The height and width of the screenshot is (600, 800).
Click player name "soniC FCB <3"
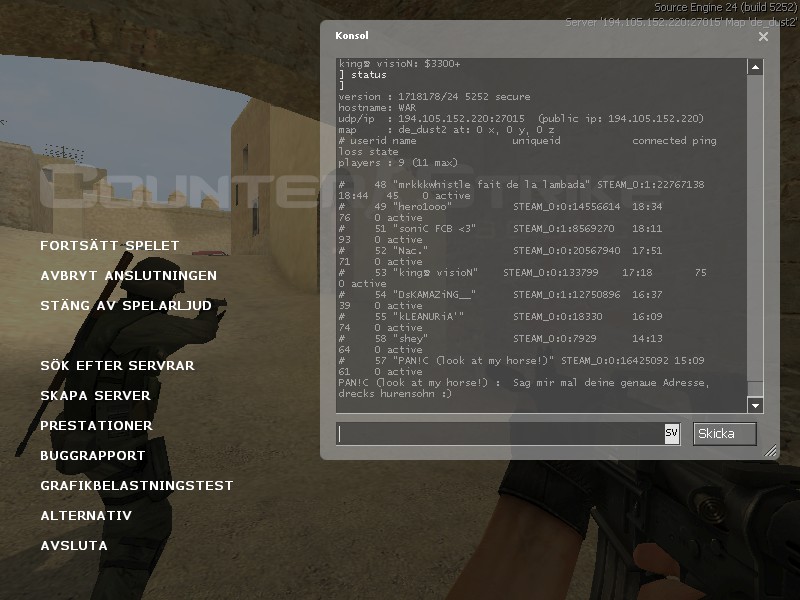point(434,229)
